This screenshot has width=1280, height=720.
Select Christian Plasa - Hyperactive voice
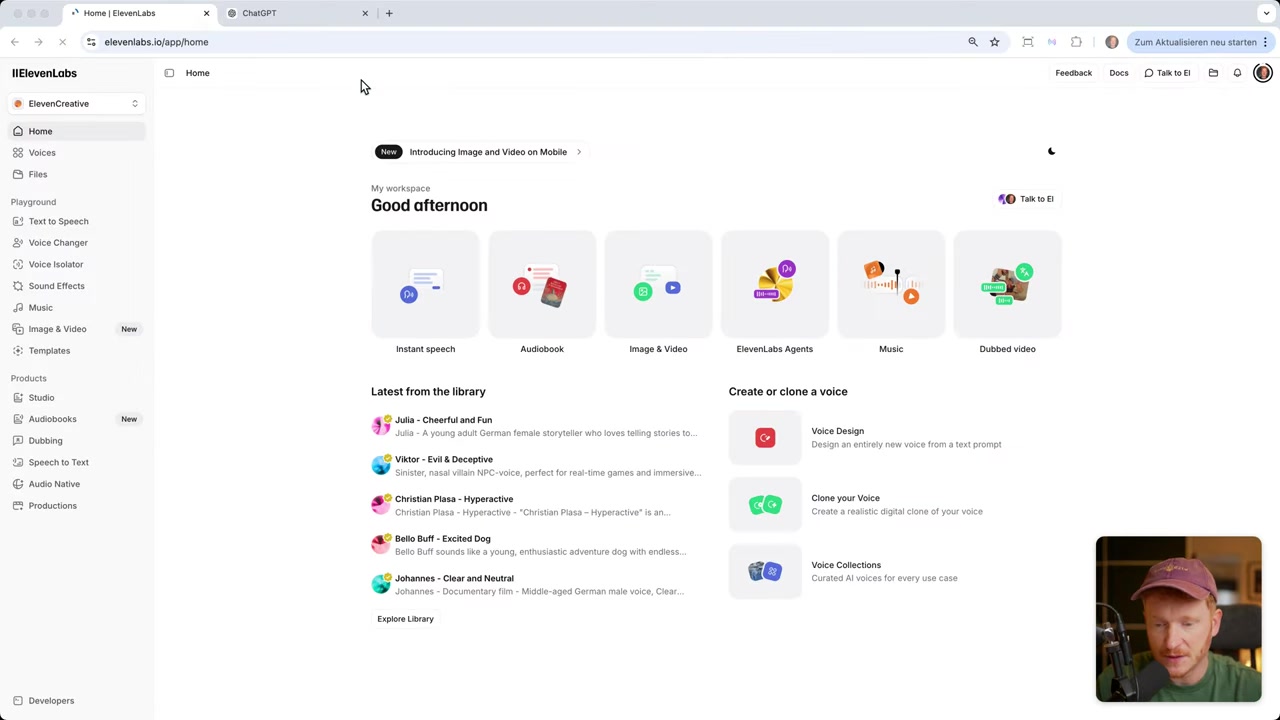click(537, 505)
